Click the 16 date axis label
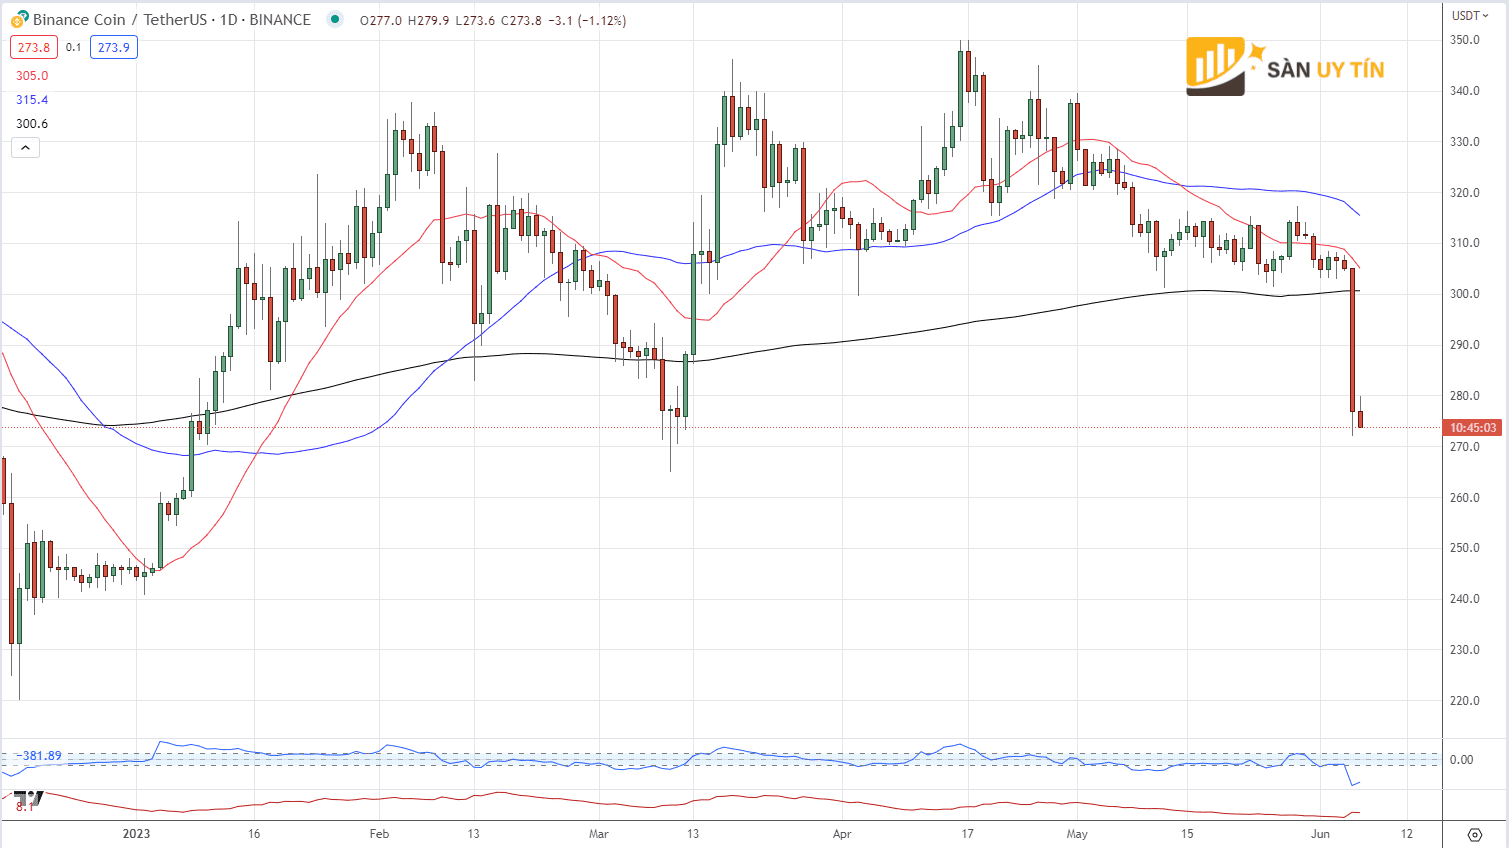 tap(254, 834)
